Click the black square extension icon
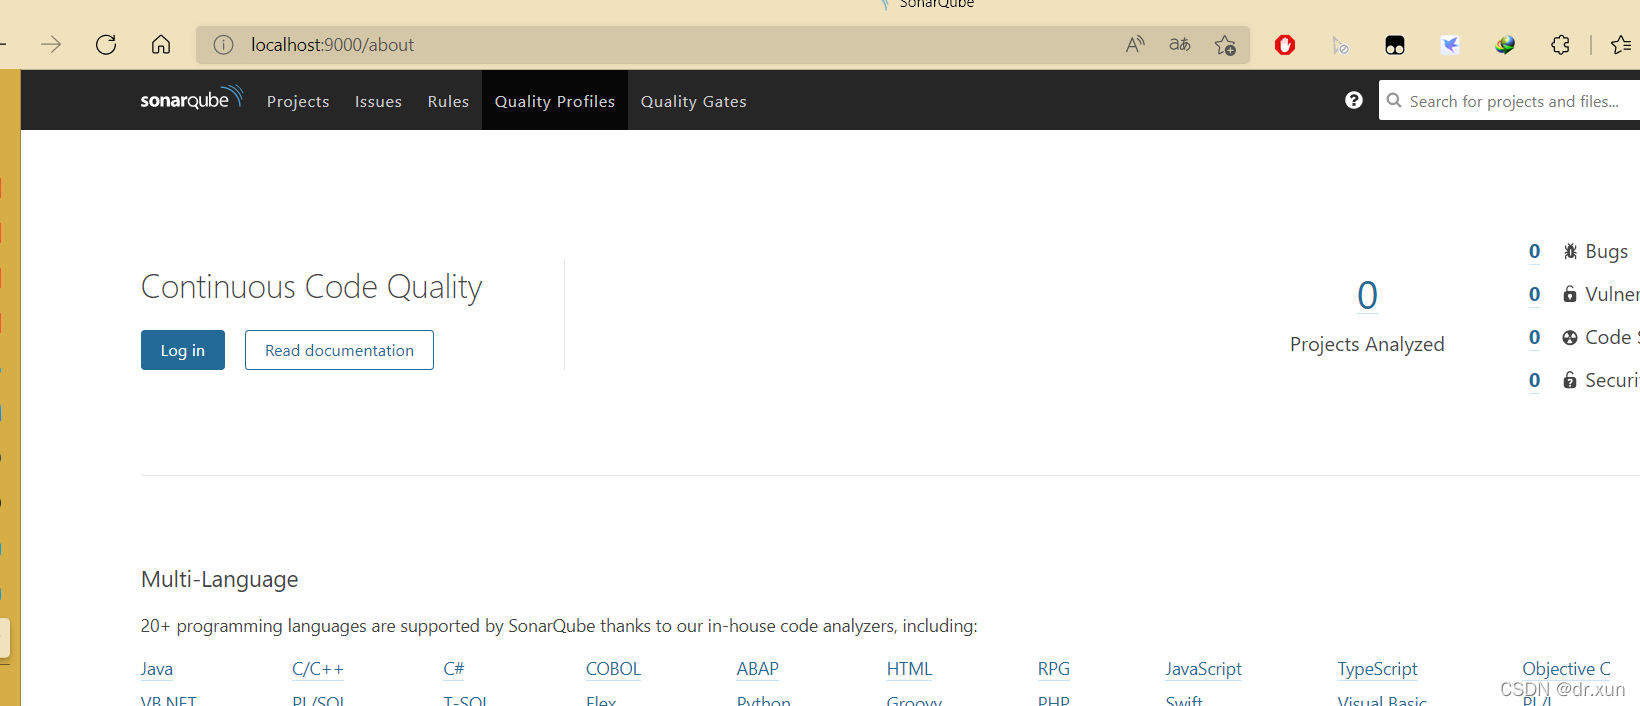This screenshot has width=1640, height=706. pos(1395,45)
